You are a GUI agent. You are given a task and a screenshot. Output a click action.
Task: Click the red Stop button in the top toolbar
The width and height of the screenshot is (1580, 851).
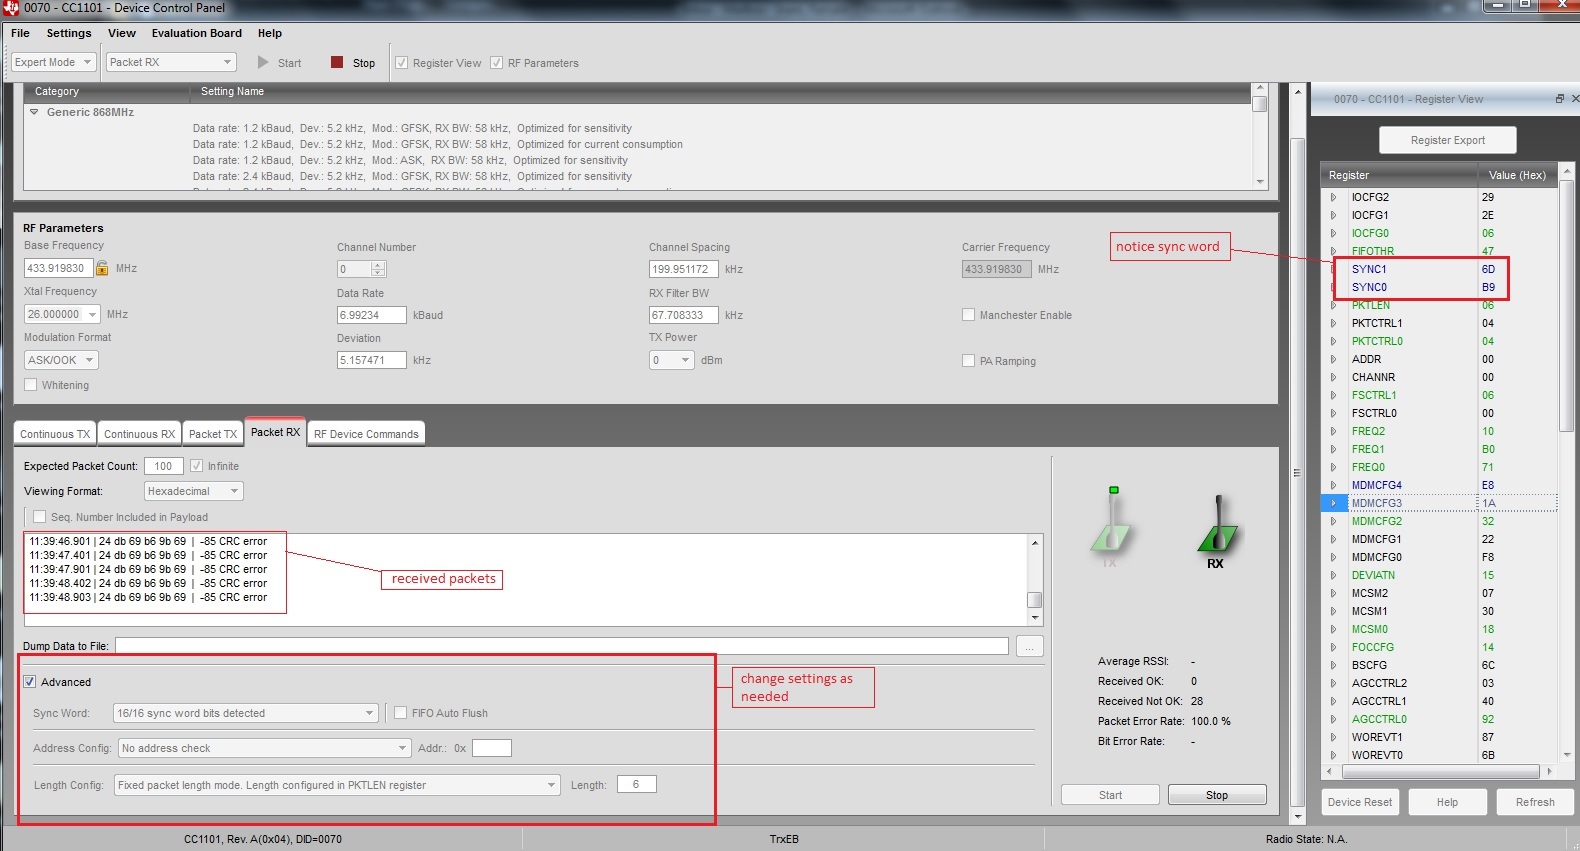pos(353,63)
